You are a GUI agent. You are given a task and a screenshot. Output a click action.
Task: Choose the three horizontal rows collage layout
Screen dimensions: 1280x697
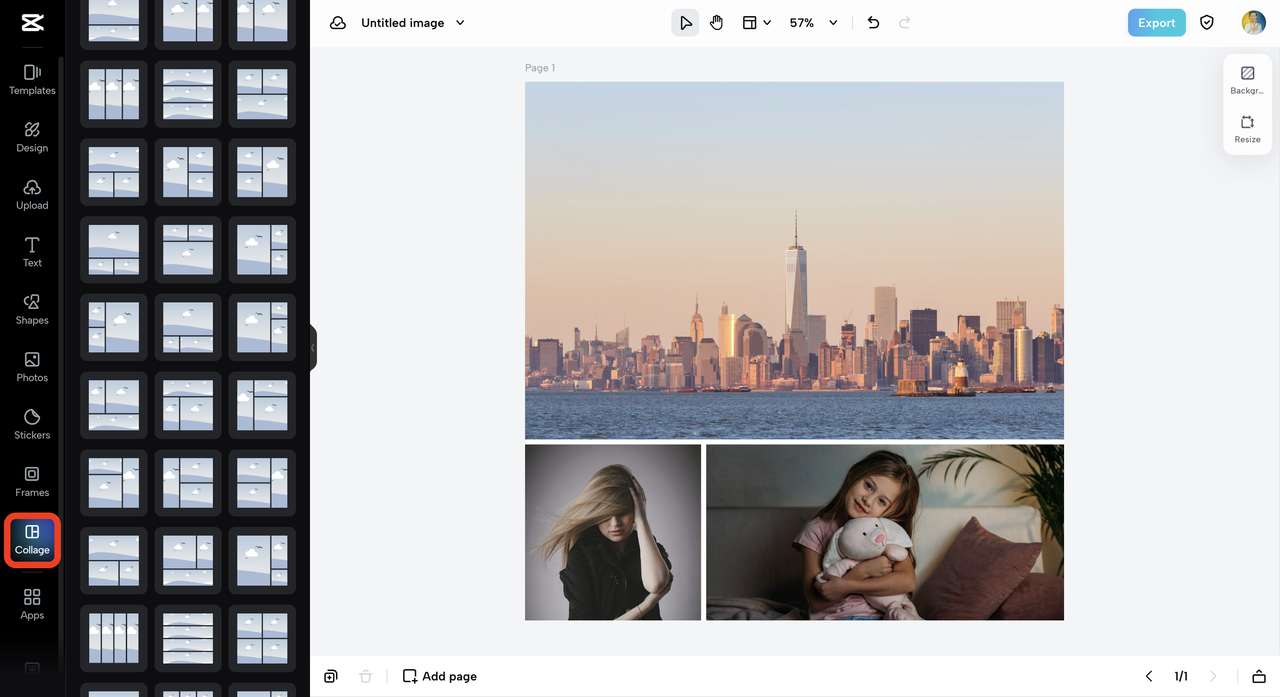click(x=188, y=94)
